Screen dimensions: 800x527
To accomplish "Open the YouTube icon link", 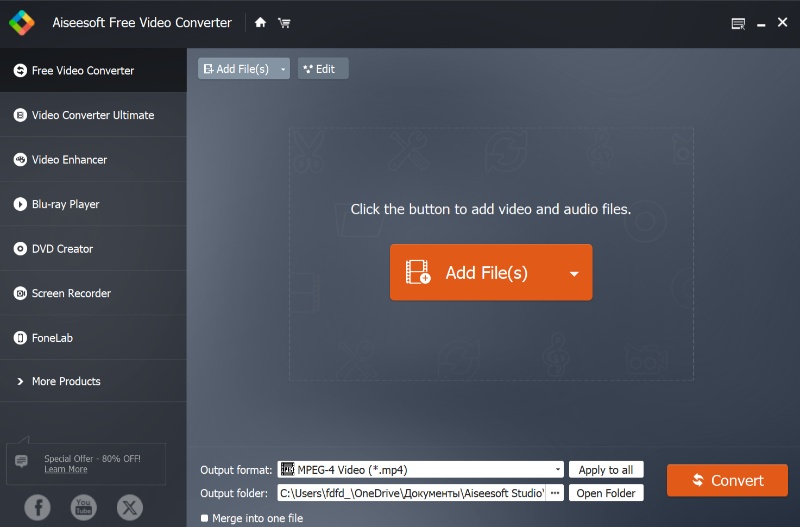I will pyautogui.click(x=84, y=507).
